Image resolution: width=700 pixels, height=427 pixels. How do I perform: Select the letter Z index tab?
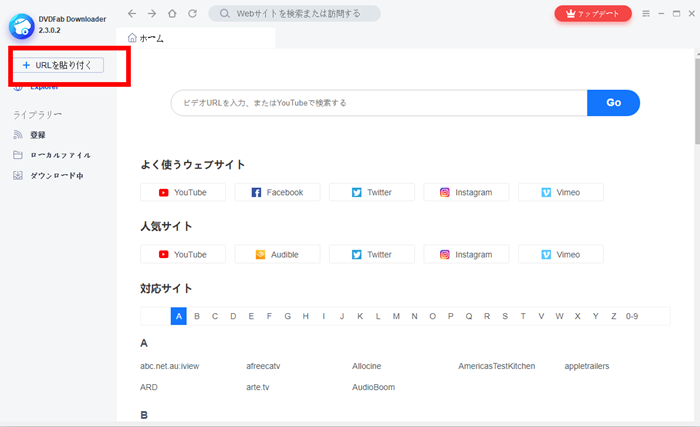pos(614,316)
